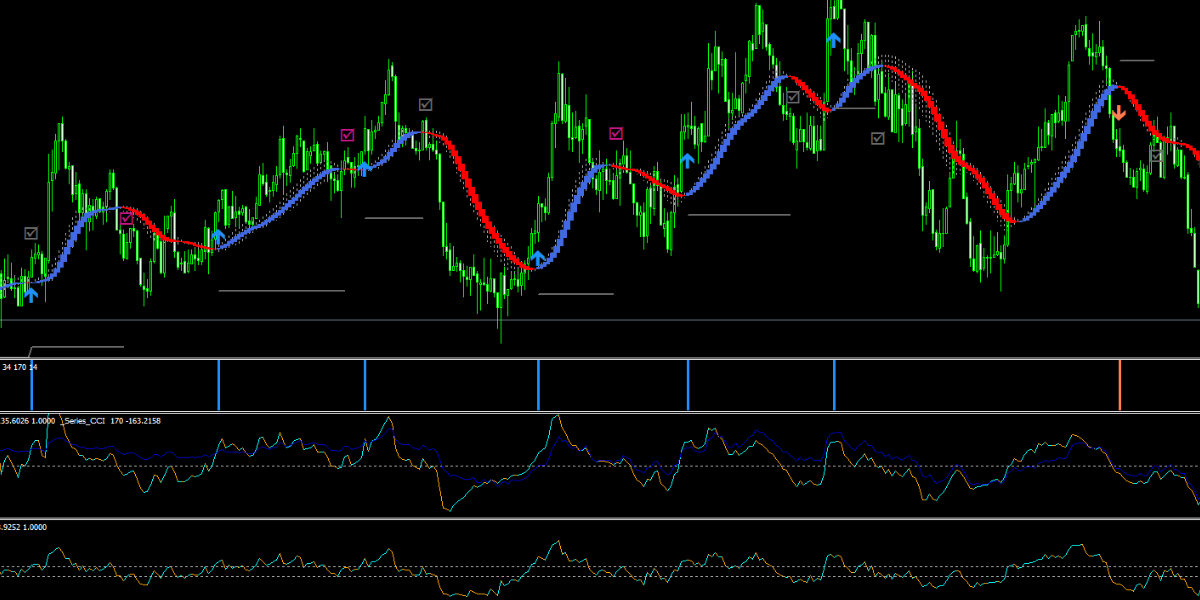Select the fourth blue vertical signal line

(x=538, y=385)
